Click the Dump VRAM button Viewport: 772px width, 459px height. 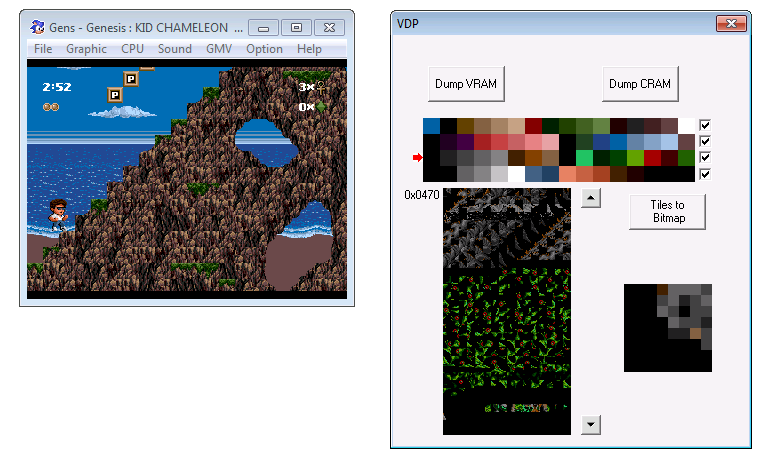click(466, 84)
